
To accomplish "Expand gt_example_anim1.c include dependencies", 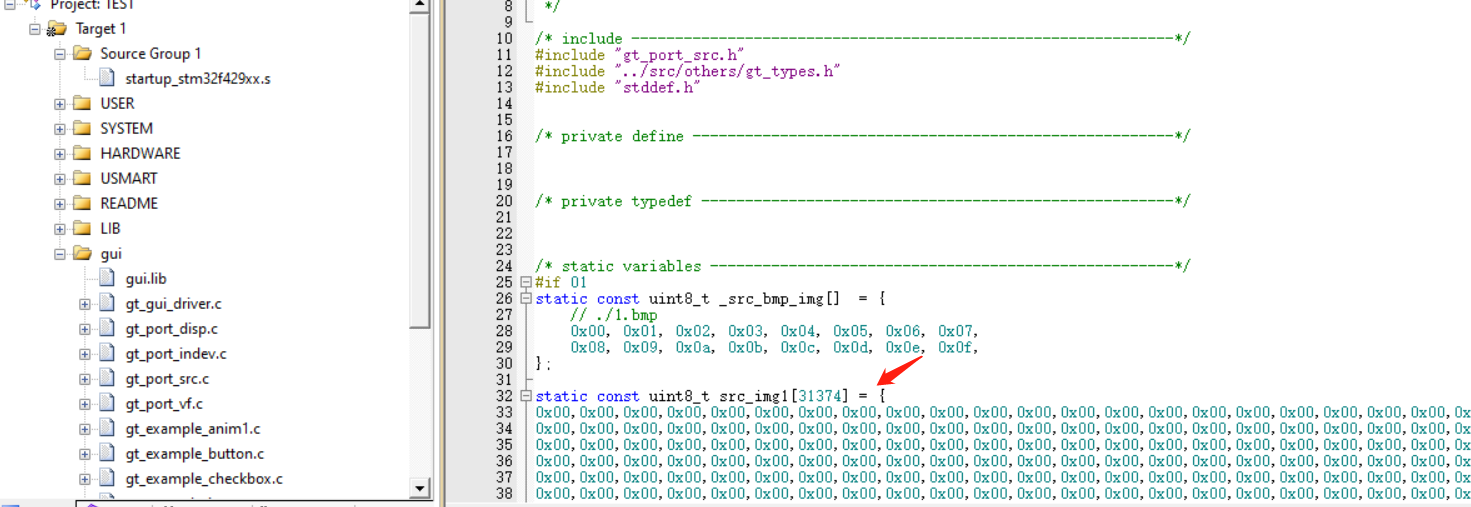I will pos(85,429).
